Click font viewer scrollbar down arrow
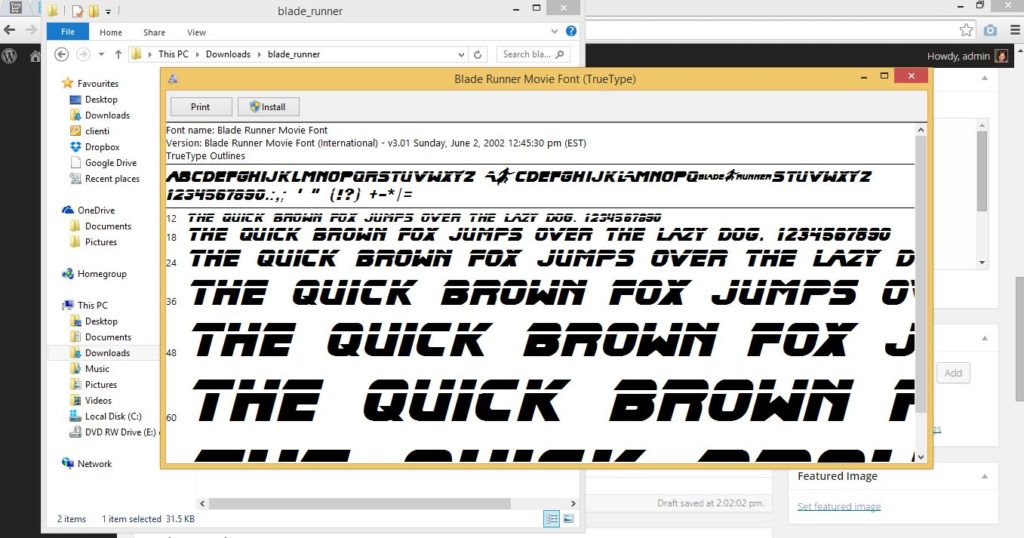Image resolution: width=1024 pixels, height=538 pixels. (x=921, y=457)
